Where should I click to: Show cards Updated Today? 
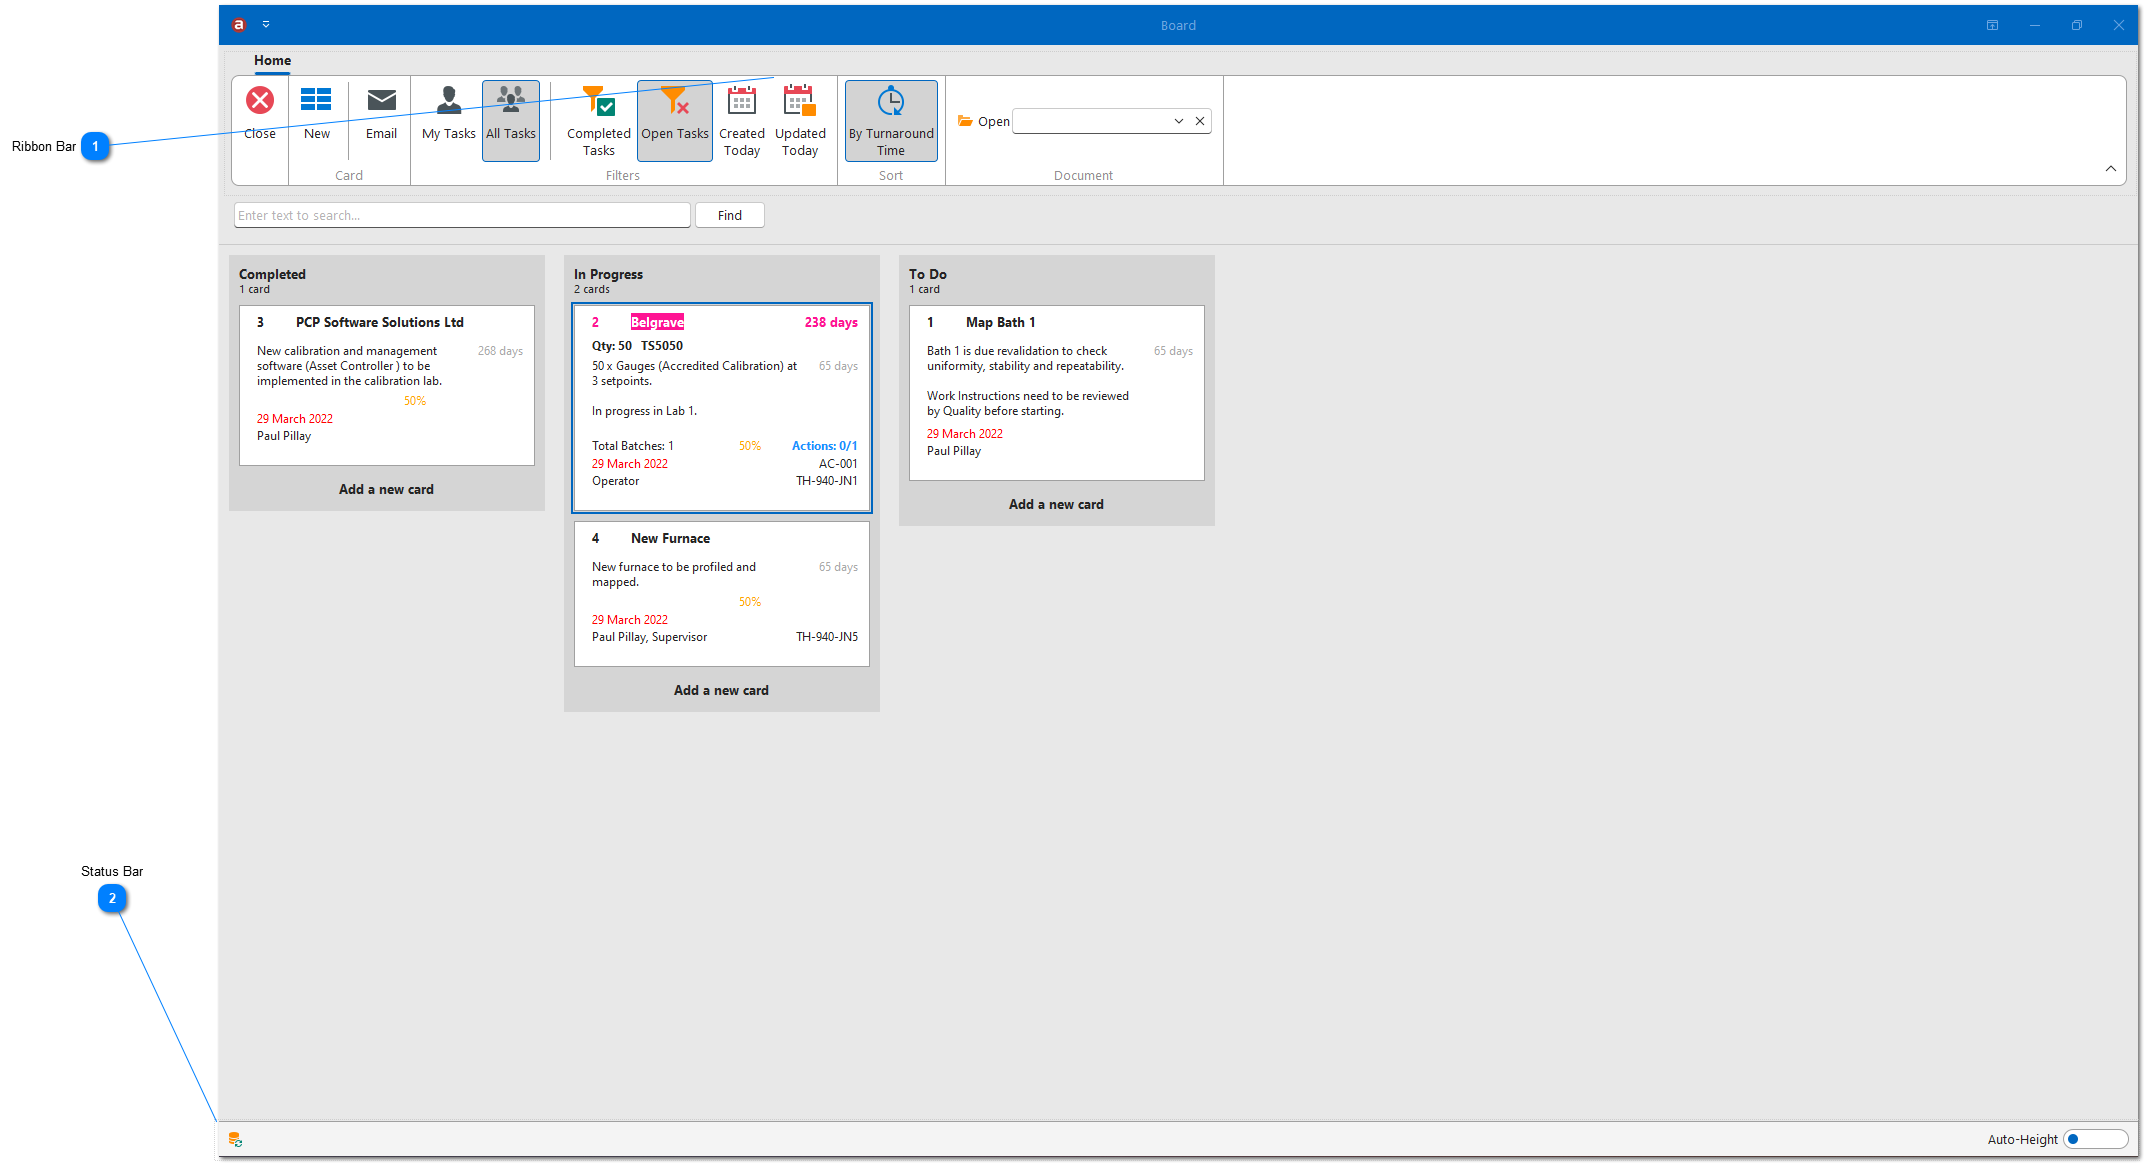800,120
